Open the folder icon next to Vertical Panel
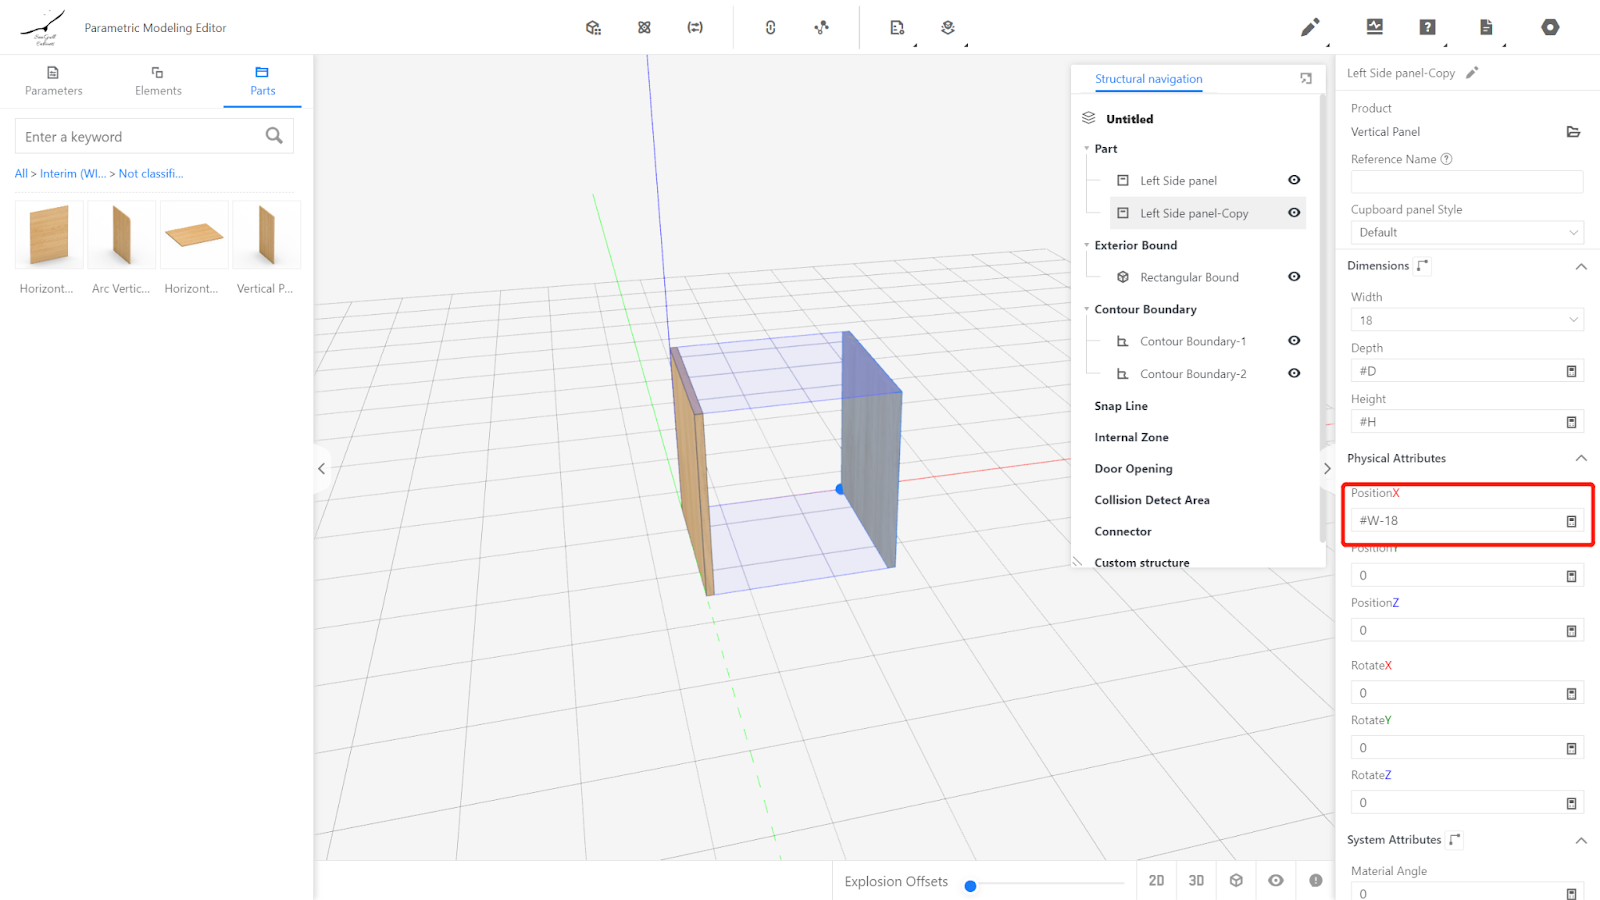Image resolution: width=1600 pixels, height=900 pixels. click(1572, 132)
